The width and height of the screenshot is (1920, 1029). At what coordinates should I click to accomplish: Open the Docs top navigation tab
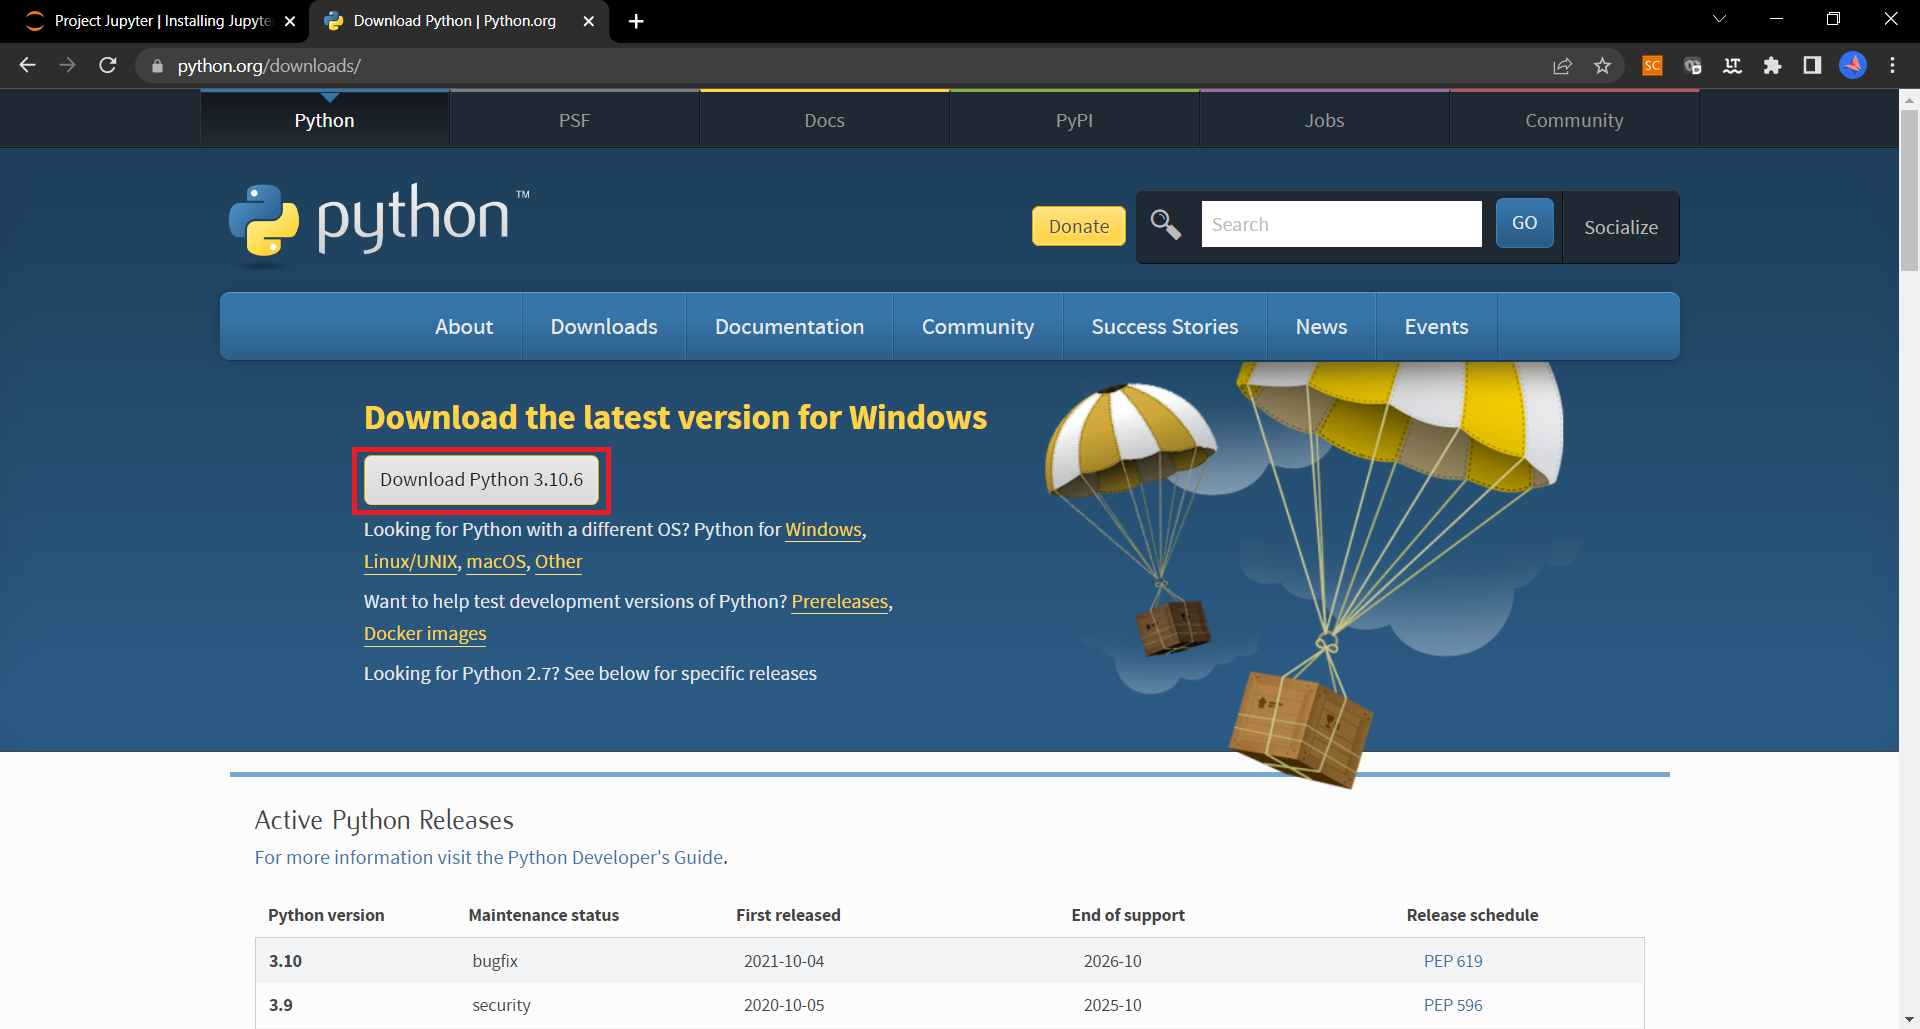[x=824, y=120]
